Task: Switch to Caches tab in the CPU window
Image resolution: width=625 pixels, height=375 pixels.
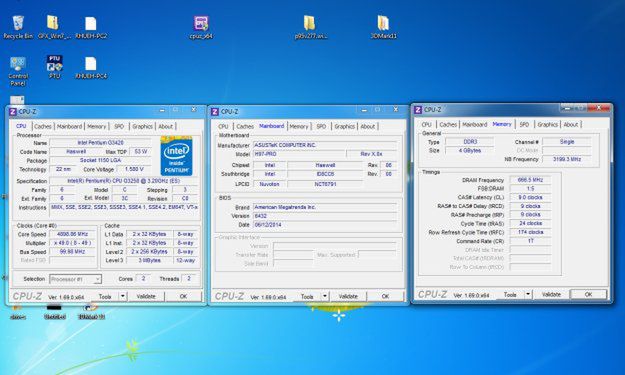Action: pyautogui.click(x=43, y=126)
